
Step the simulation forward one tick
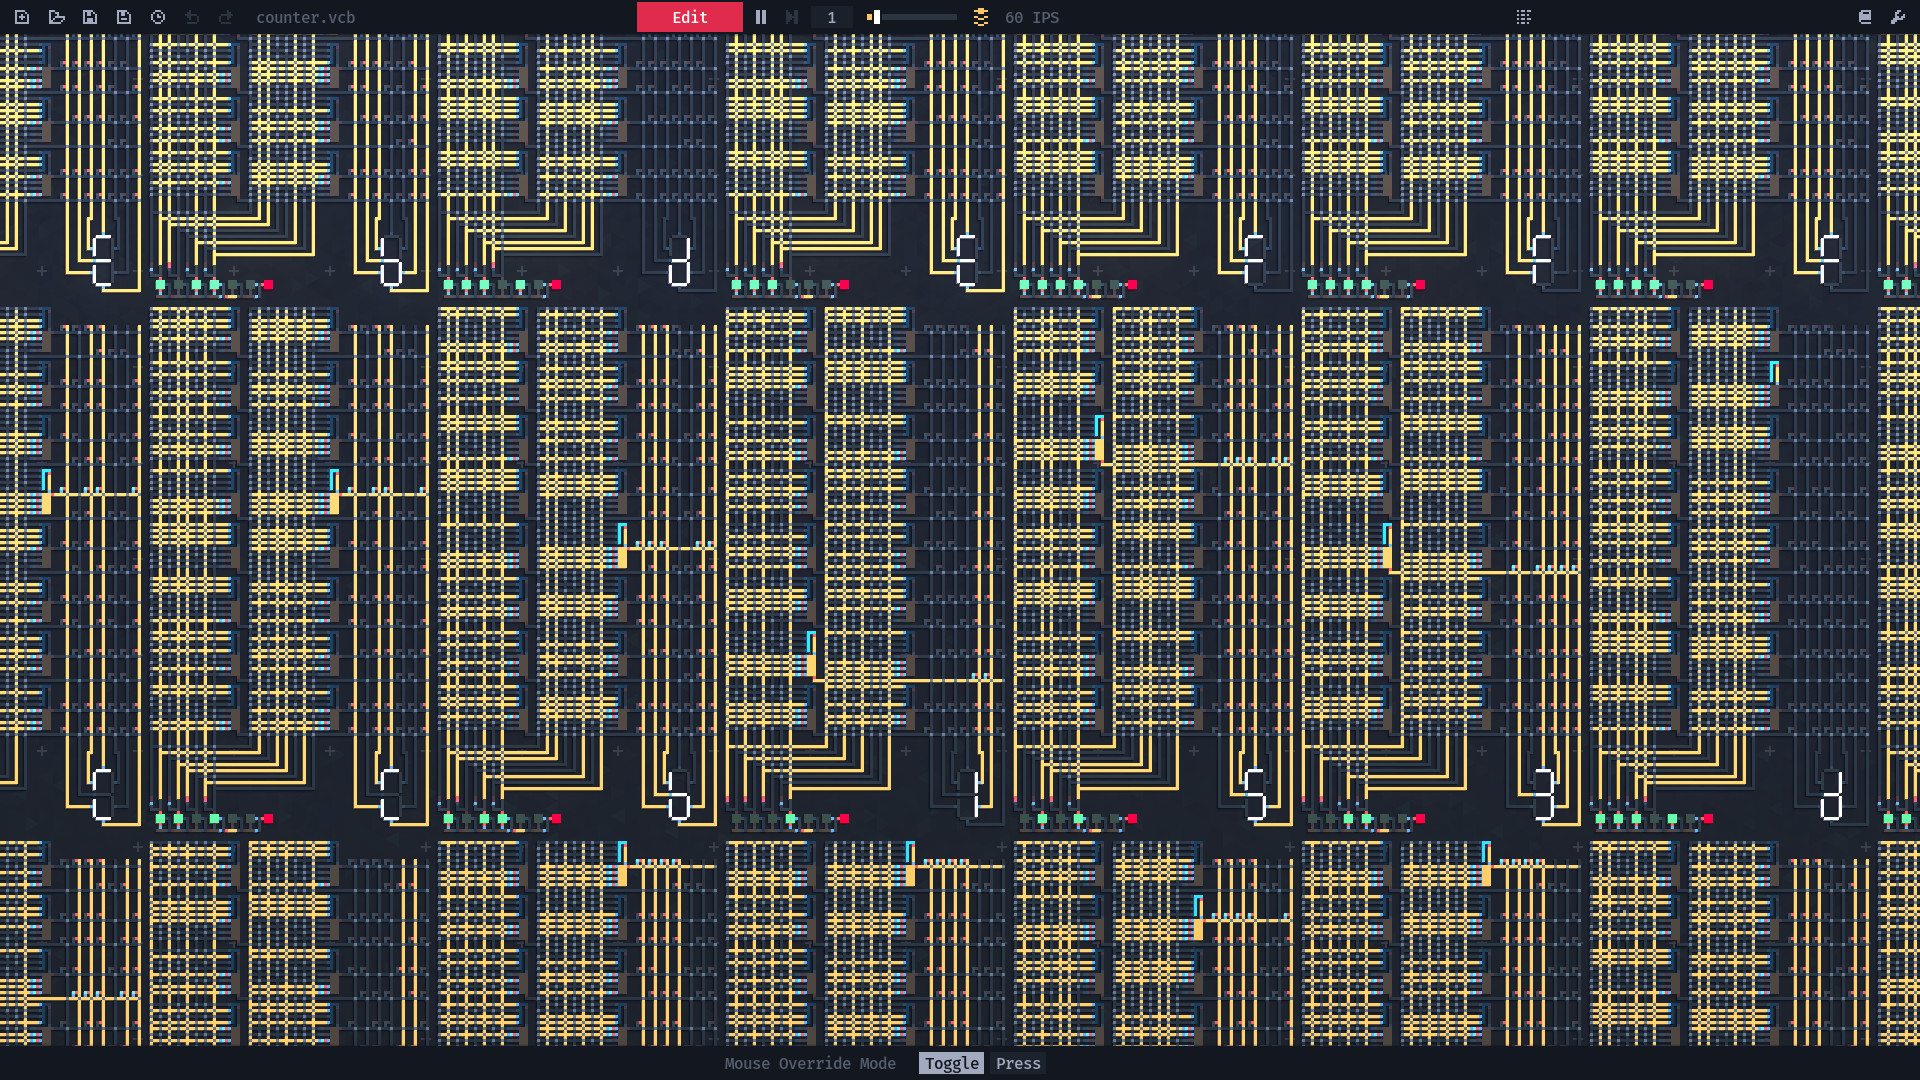791,17
